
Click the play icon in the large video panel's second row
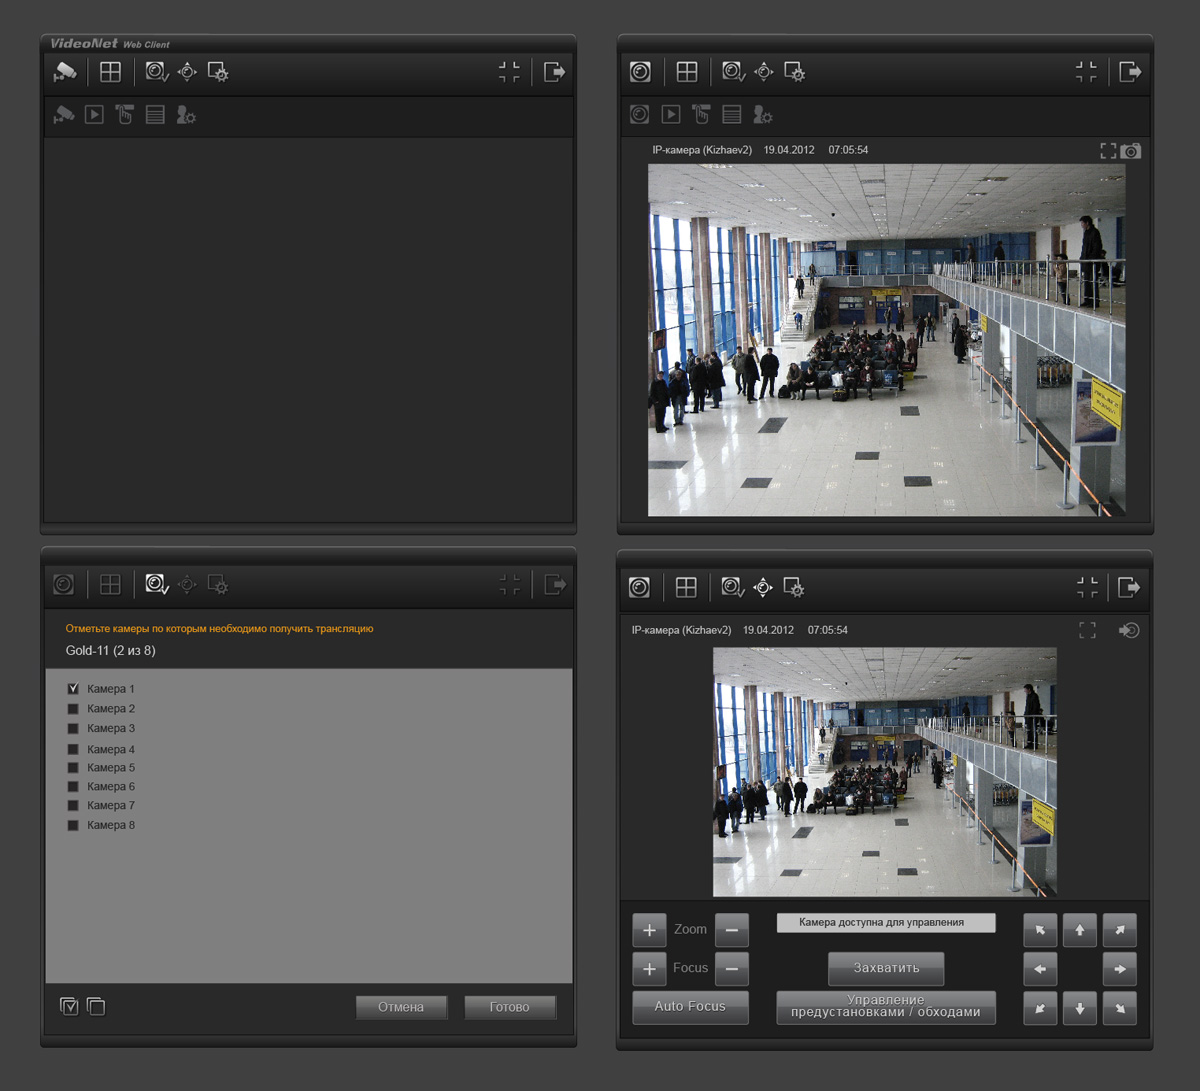coord(671,115)
